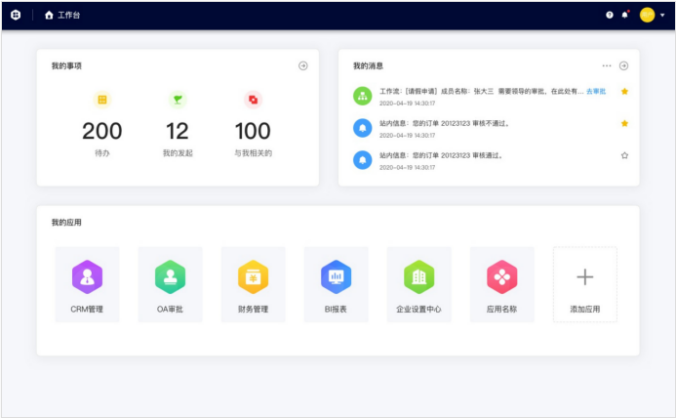Click the logo icon in top-left corner
Image resolution: width=676 pixels, height=418 pixels.
17,15
